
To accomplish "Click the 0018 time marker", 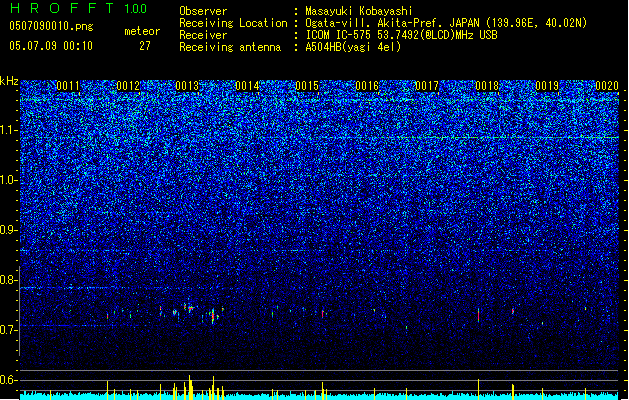I will [487, 86].
